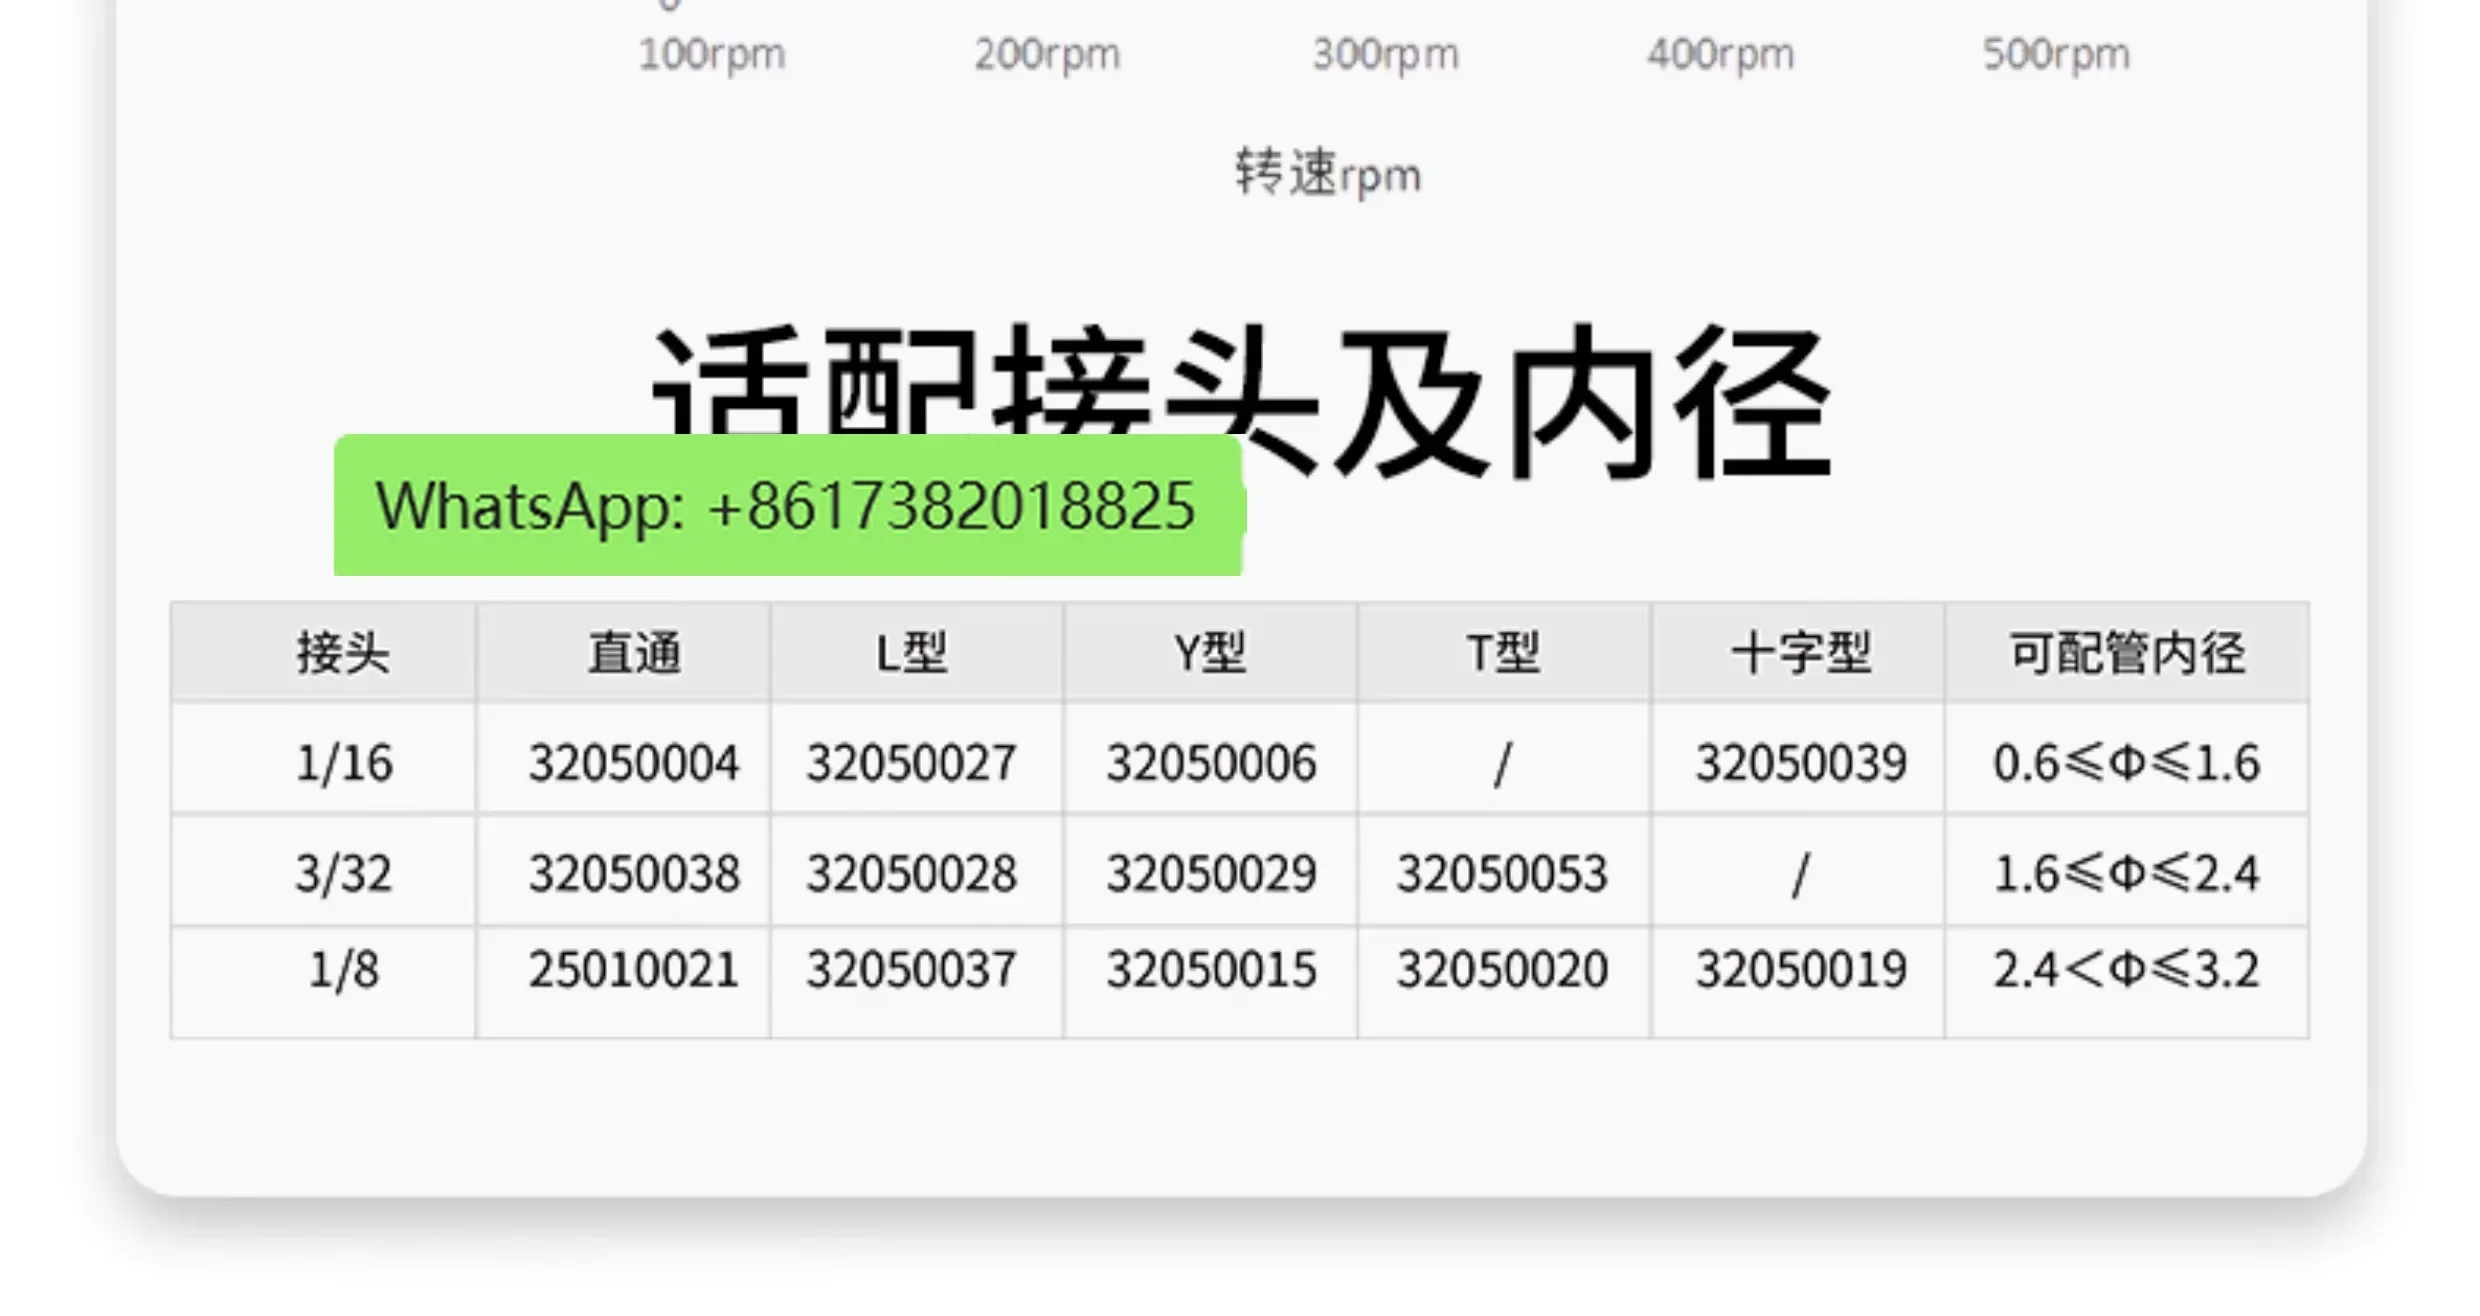Click the L型 column header

click(912, 654)
